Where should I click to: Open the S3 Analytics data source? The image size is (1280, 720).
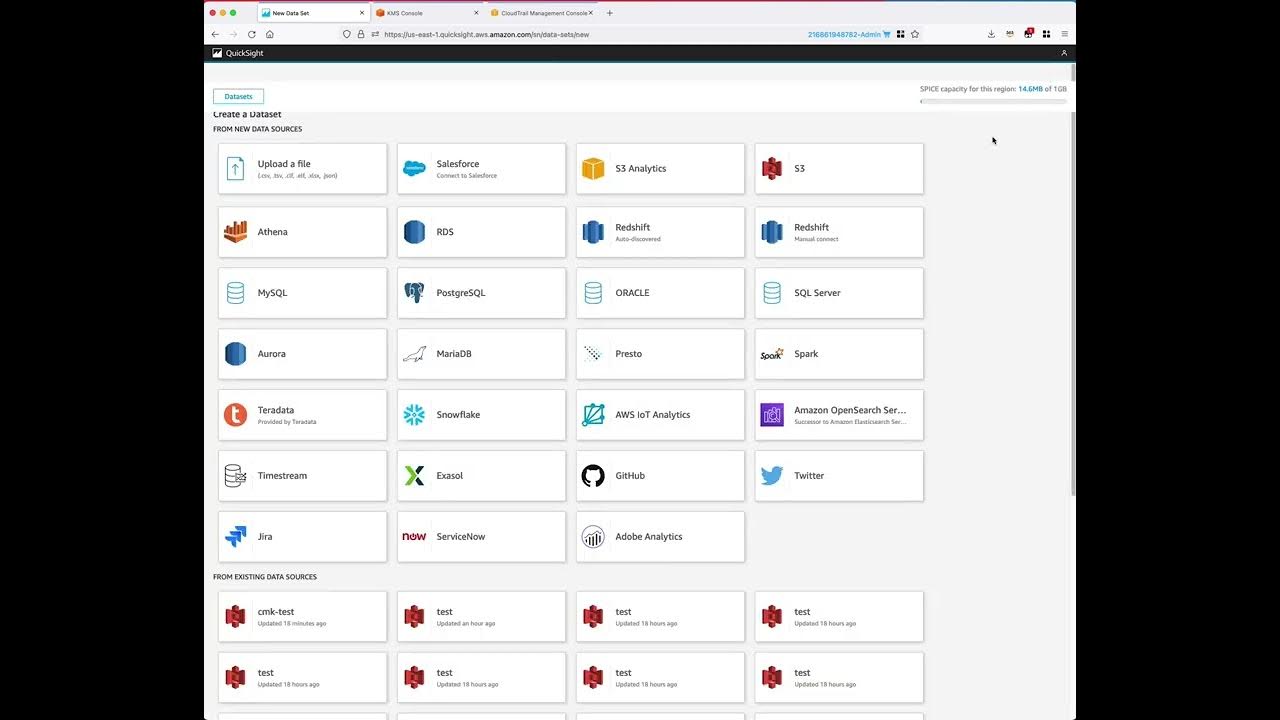[660, 169]
